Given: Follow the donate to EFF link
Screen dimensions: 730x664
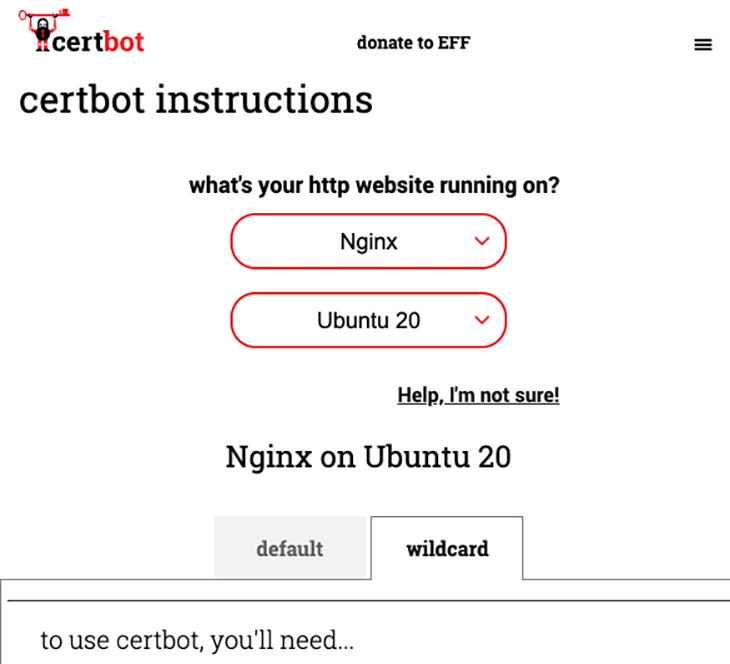Looking at the screenshot, I should point(413,43).
